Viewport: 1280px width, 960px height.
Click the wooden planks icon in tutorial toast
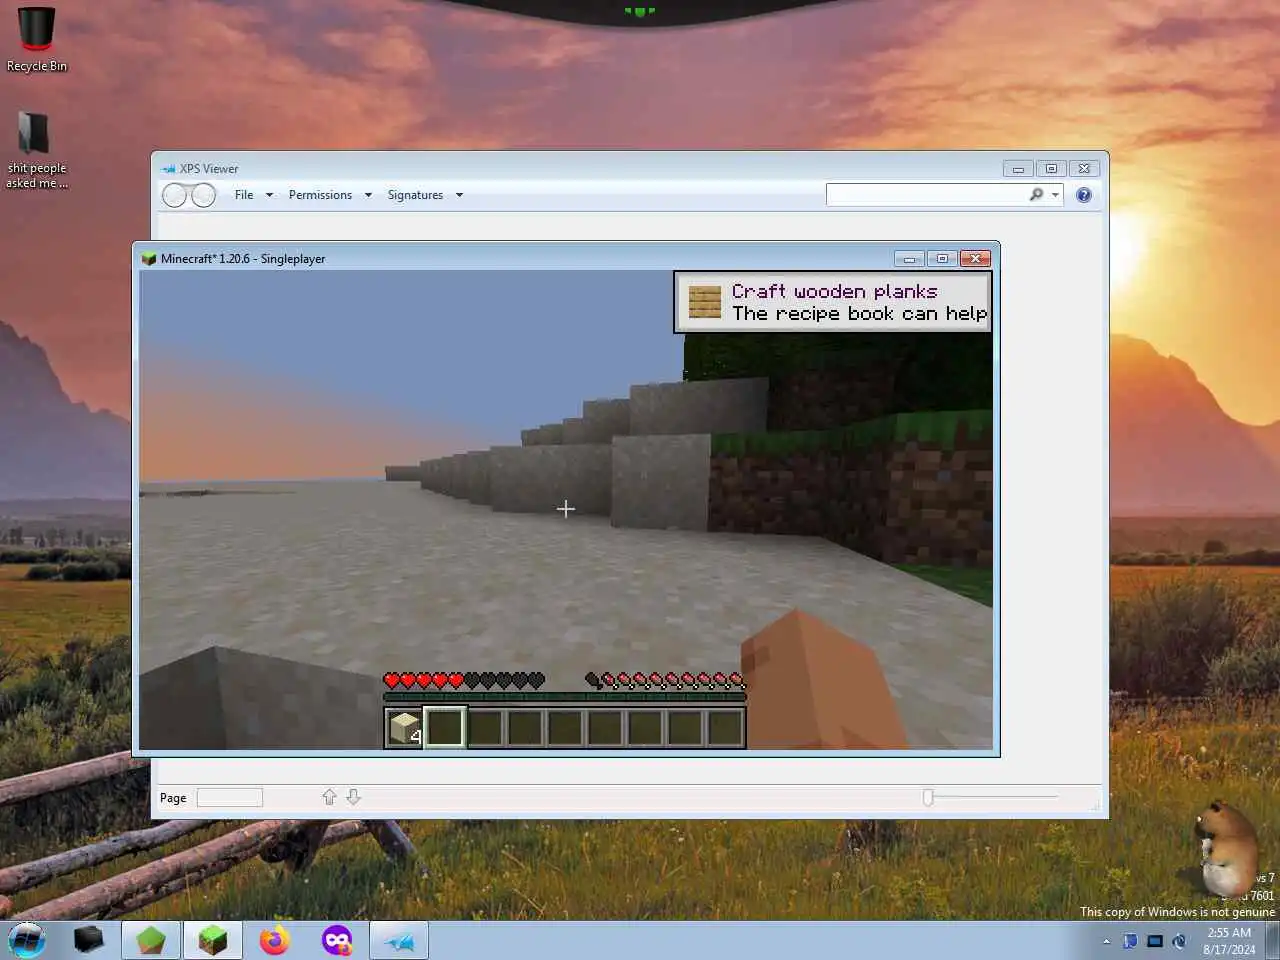point(705,302)
